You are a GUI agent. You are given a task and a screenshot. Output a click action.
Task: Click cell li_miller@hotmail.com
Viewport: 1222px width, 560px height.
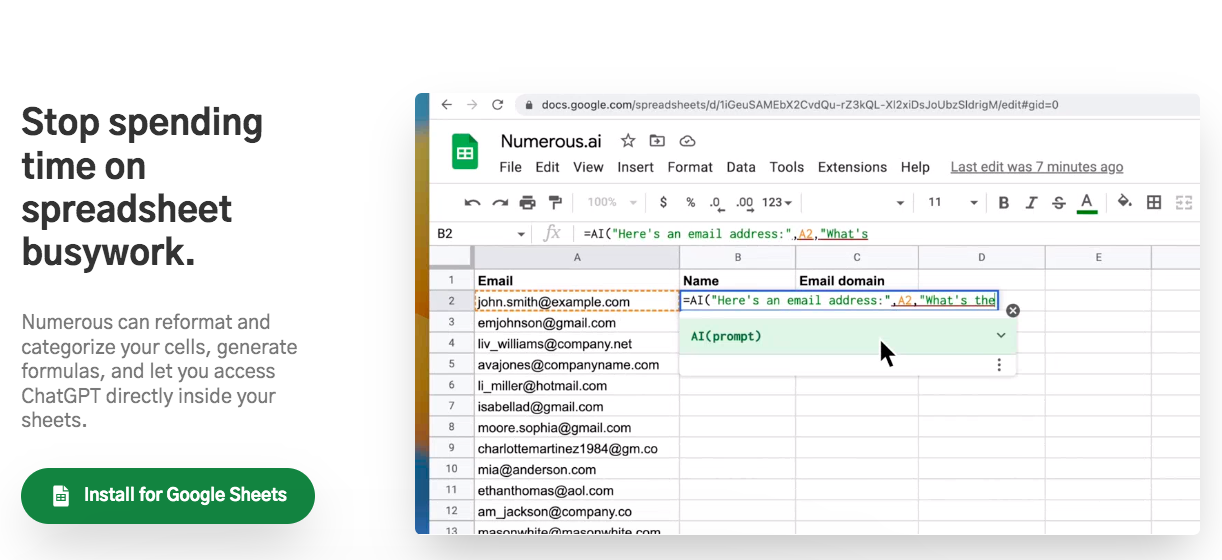coord(577,386)
